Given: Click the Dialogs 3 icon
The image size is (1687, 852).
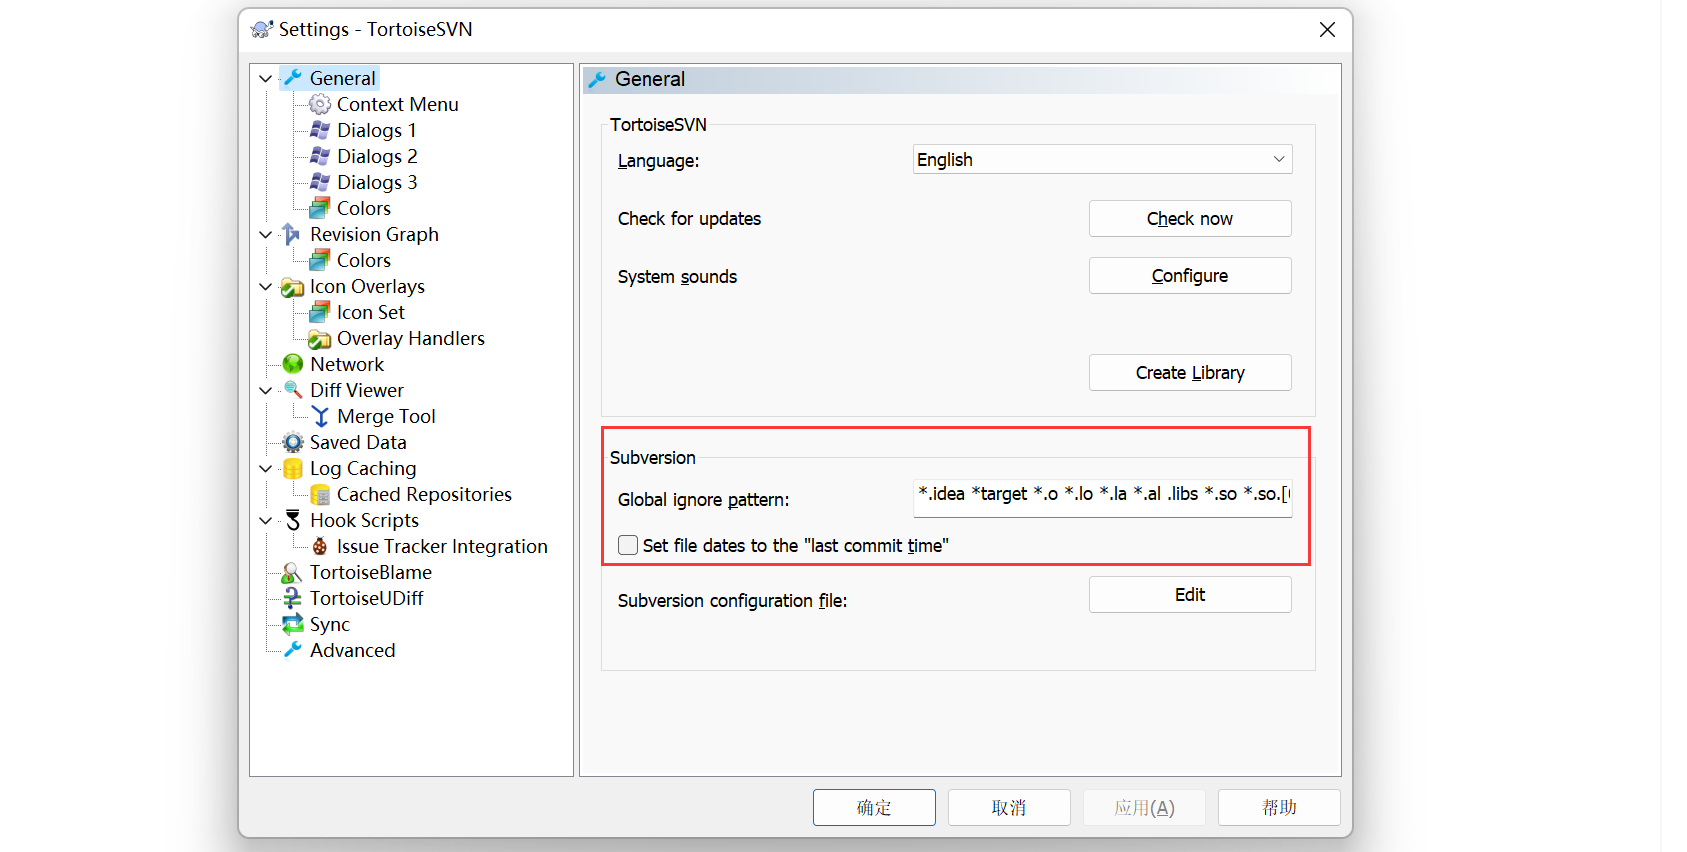Looking at the screenshot, I should tap(320, 182).
